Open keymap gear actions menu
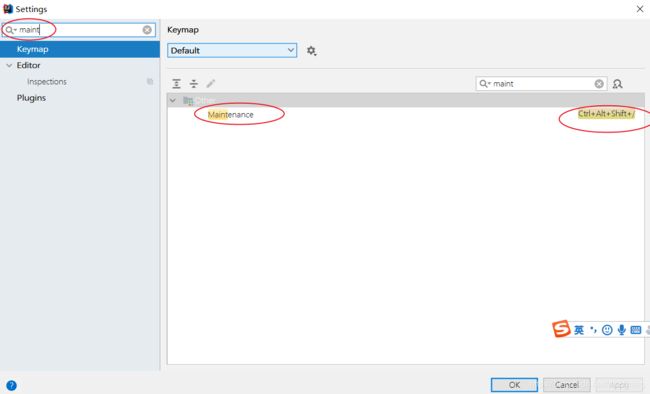Screen dimensions: 650x394 coord(311,51)
